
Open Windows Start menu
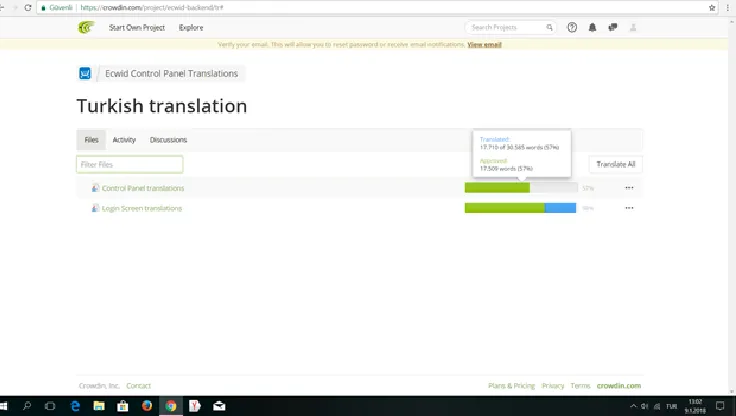click(4, 406)
